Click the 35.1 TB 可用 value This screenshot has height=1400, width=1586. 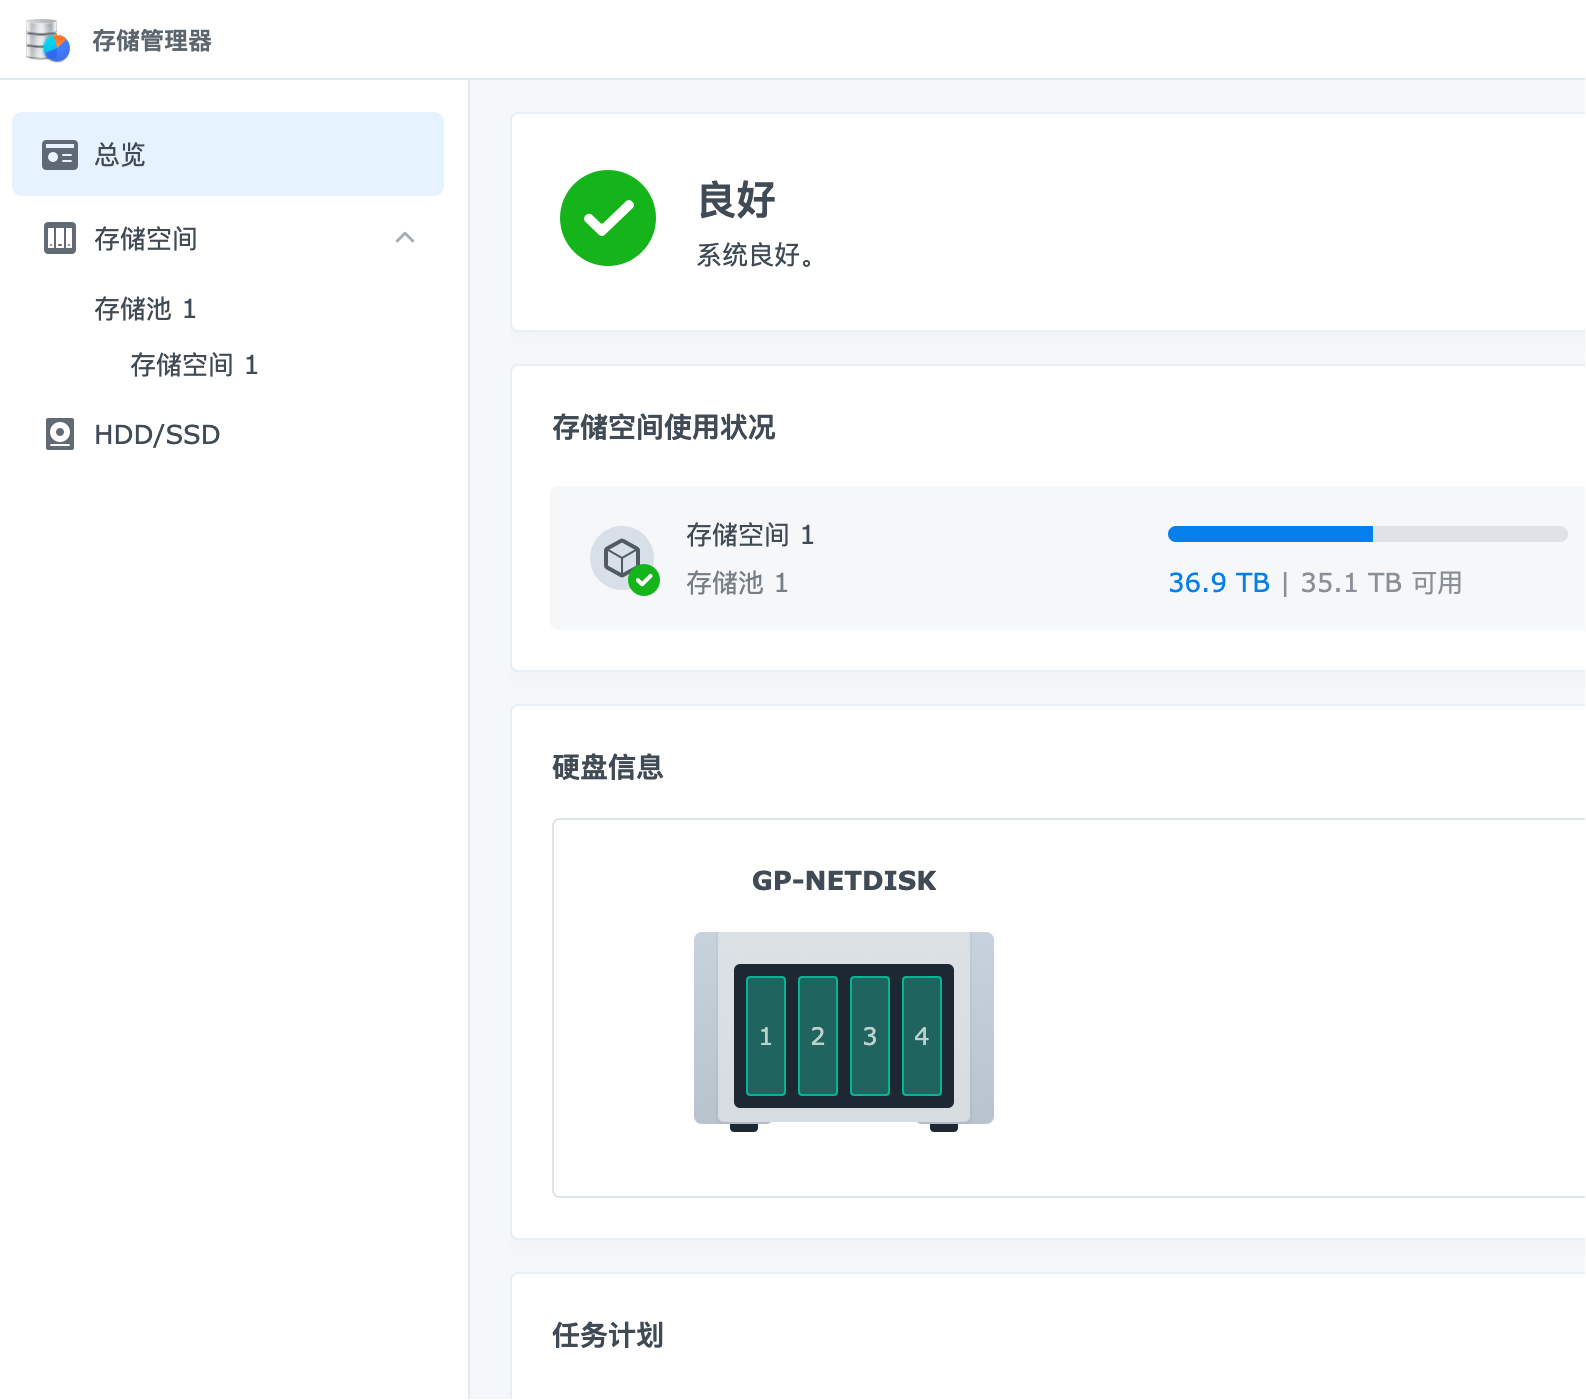pos(1381,583)
